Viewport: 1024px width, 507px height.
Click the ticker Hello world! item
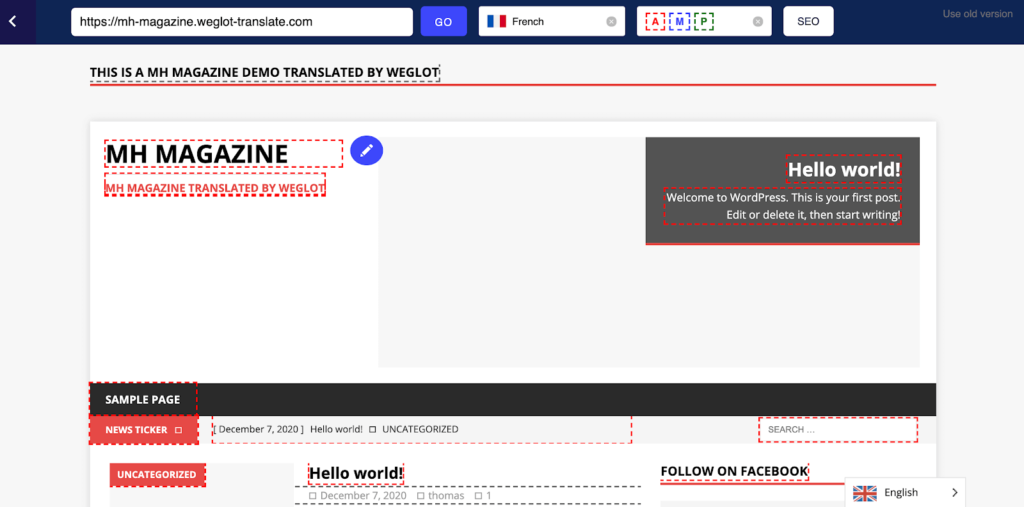pos(336,429)
